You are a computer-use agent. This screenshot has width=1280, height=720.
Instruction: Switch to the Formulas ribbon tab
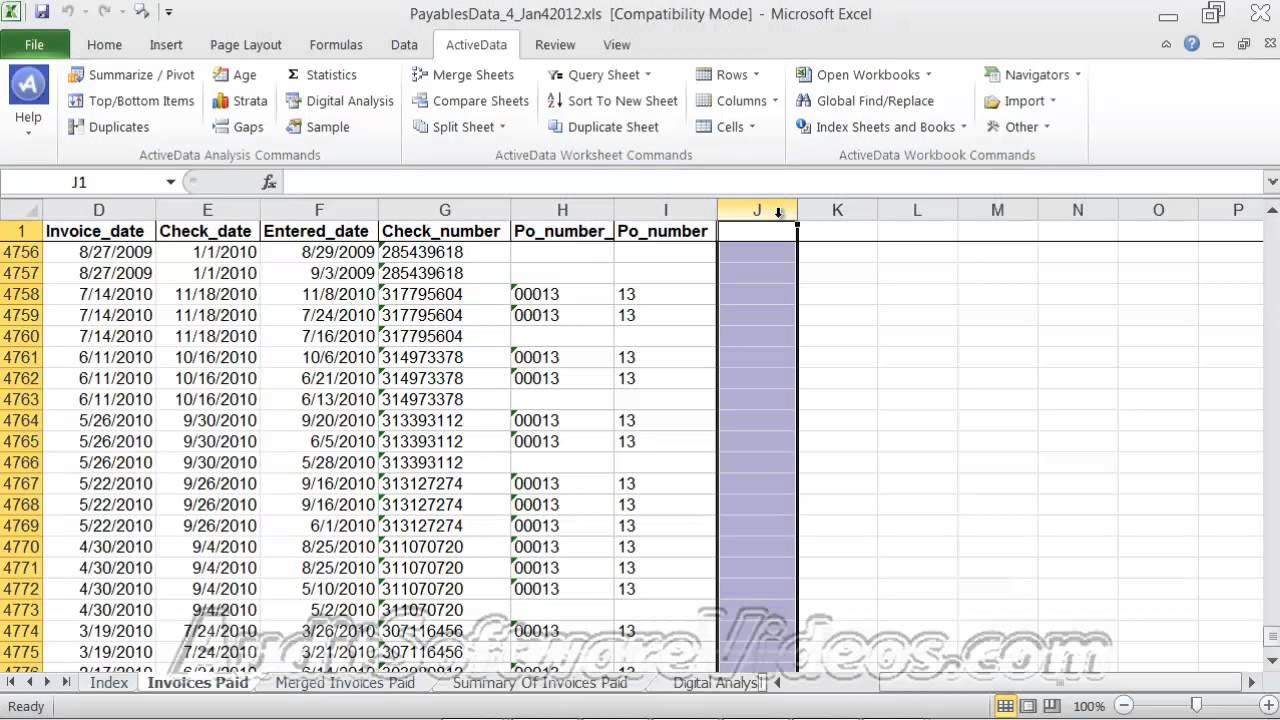coord(336,45)
